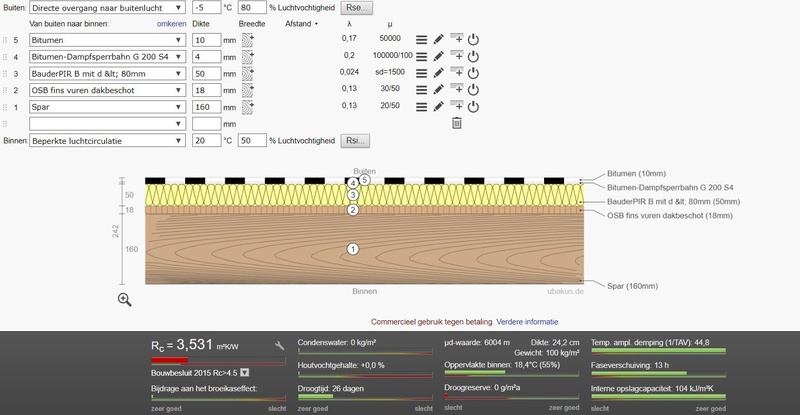
Task: Expand the Bouwbesluit 2015 Rc>4.5 dropdown arrow
Action: tap(244, 373)
